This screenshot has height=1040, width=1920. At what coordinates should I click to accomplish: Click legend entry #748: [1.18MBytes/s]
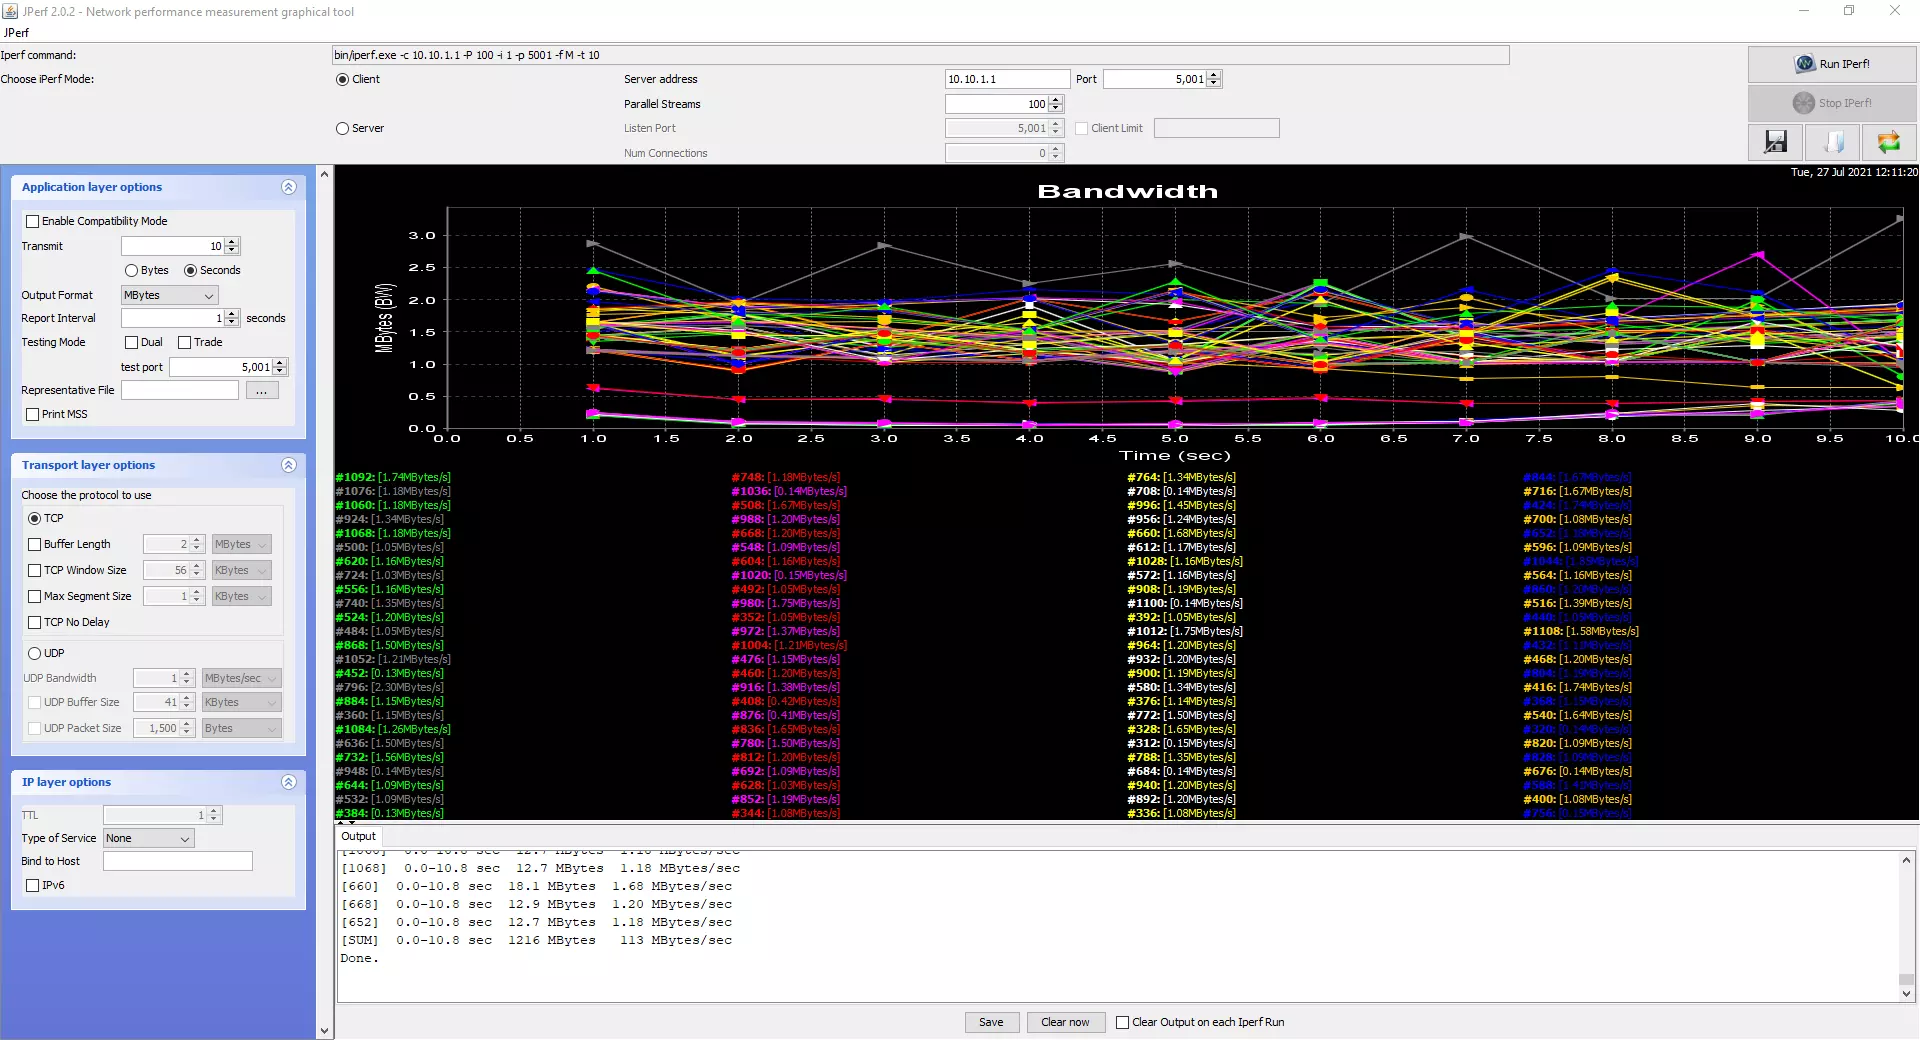coord(786,477)
